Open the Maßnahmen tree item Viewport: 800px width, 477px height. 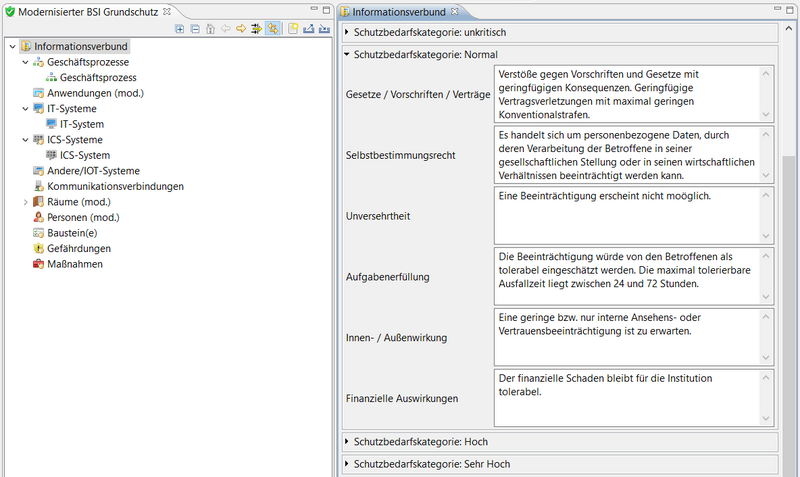pos(75,264)
